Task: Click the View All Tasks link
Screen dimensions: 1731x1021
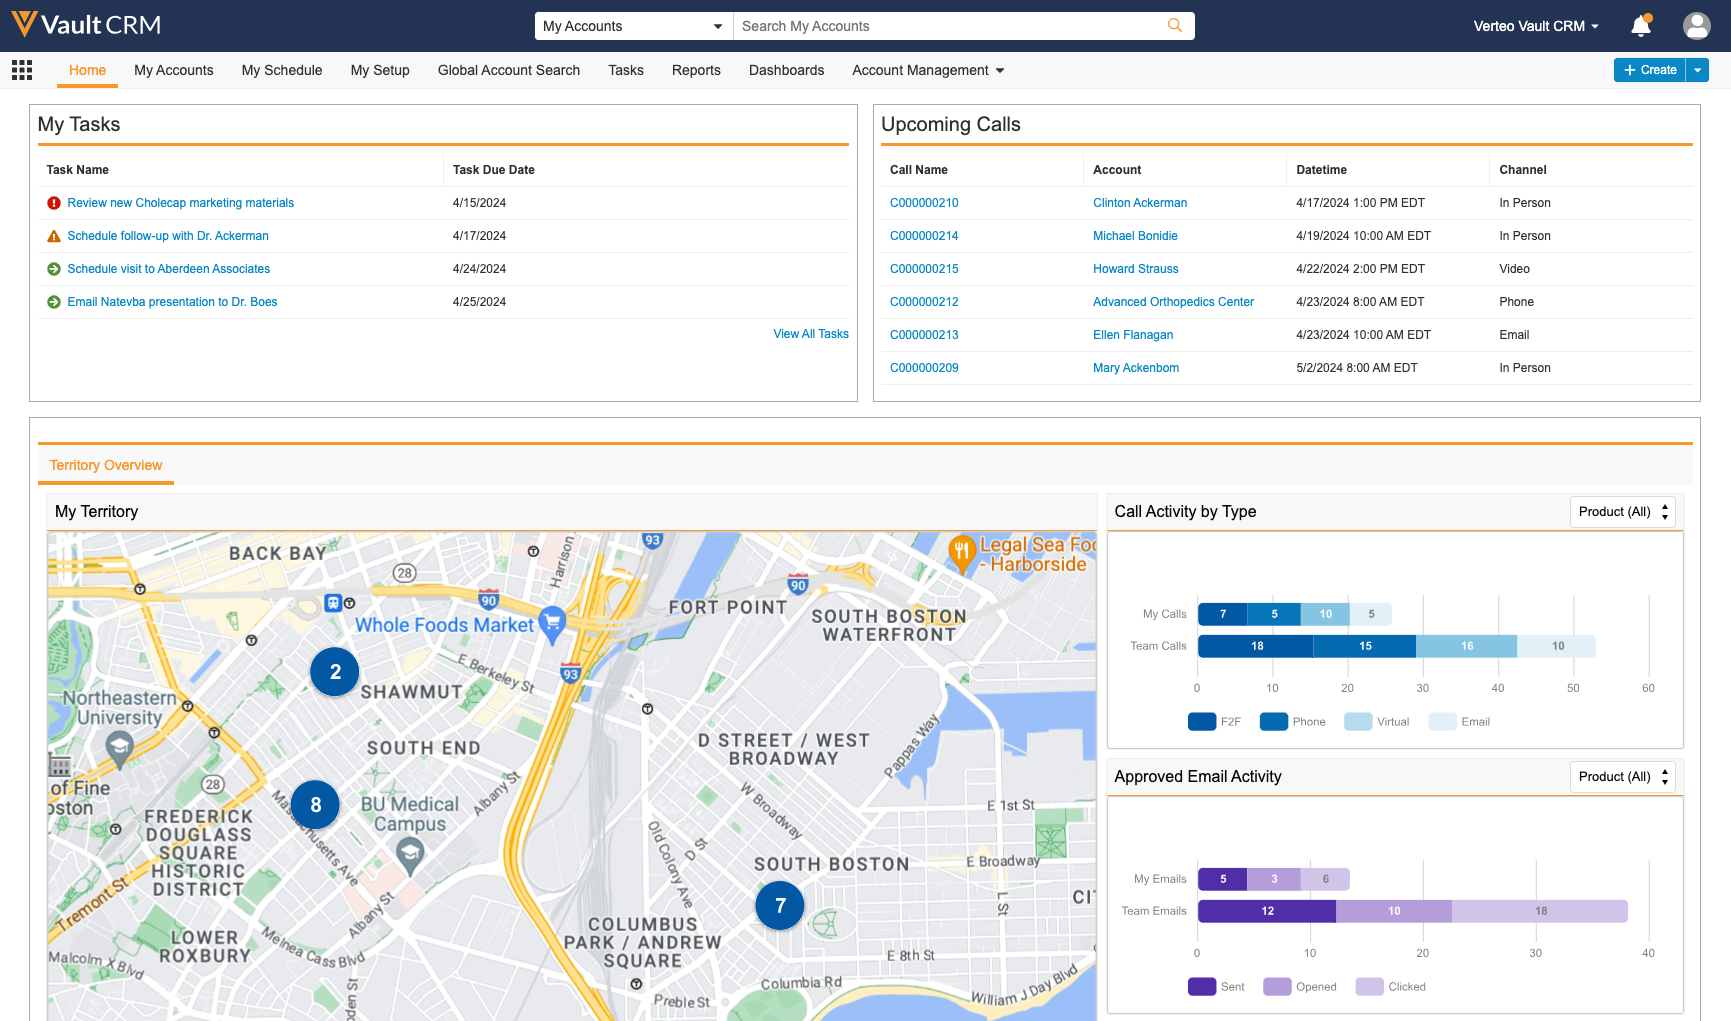Action: click(x=810, y=334)
